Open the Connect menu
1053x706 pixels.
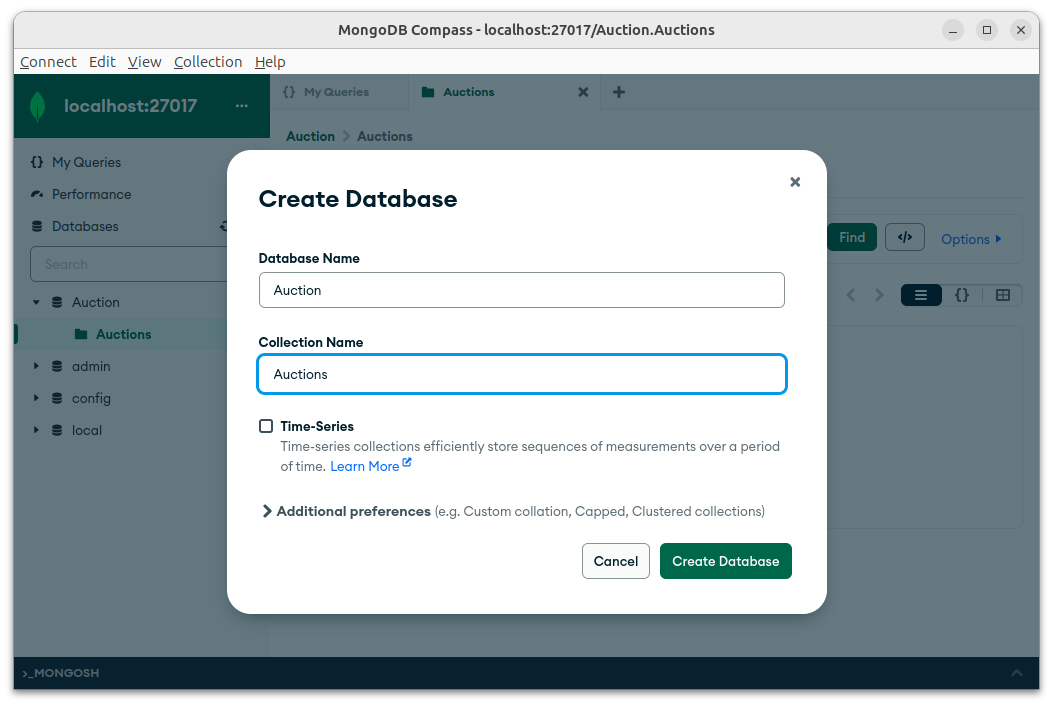point(48,62)
